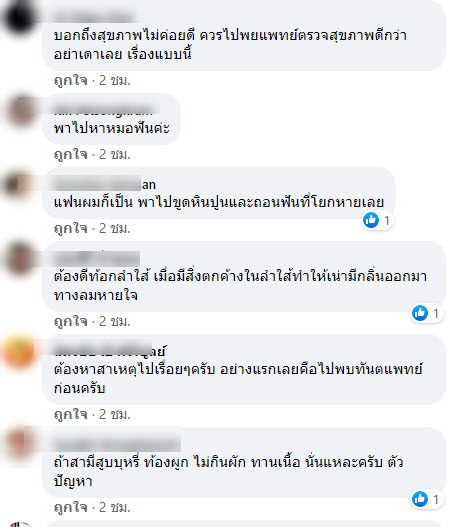Screen dimensions: 468x527
Task: Like the smoking husband comment via ถูกใจ
Action: pyautogui.click(x=71, y=508)
